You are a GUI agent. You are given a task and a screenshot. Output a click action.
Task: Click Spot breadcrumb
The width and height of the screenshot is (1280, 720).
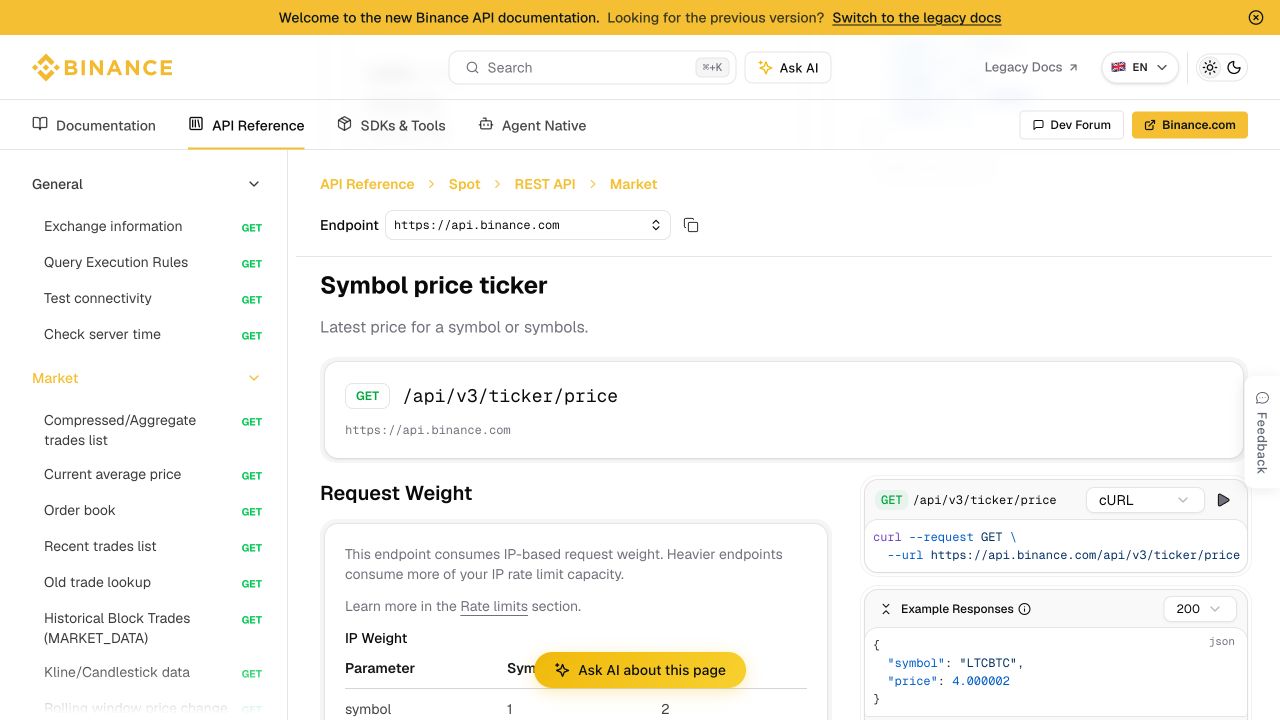464,184
